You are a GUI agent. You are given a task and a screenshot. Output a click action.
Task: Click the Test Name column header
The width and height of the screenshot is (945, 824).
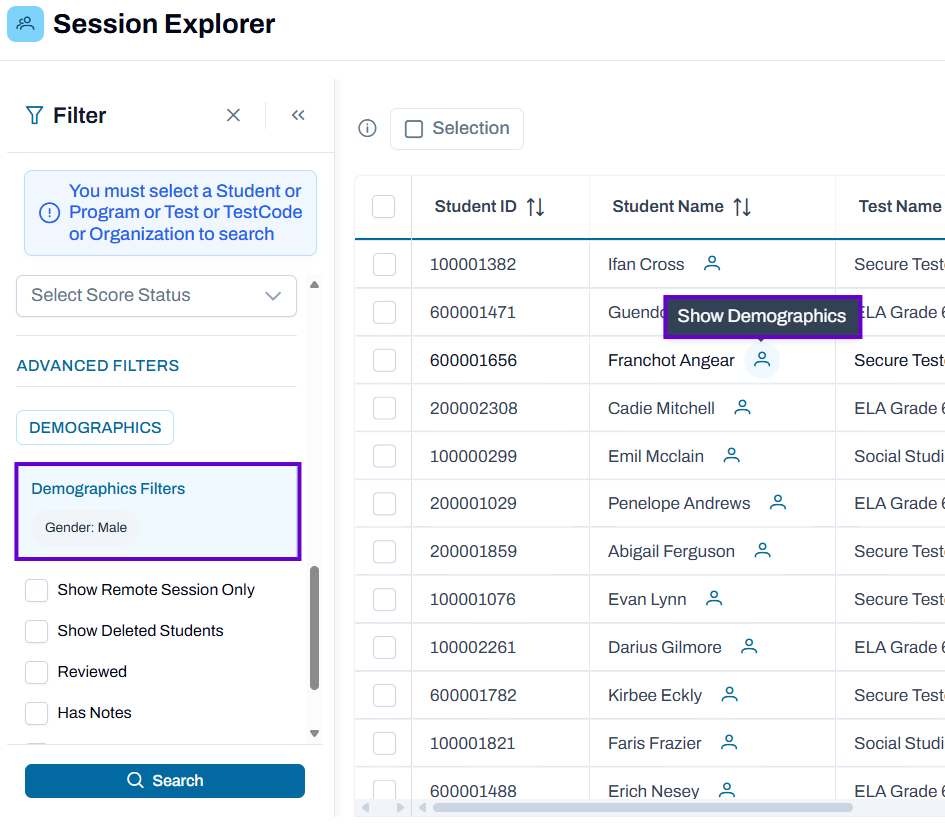point(900,206)
